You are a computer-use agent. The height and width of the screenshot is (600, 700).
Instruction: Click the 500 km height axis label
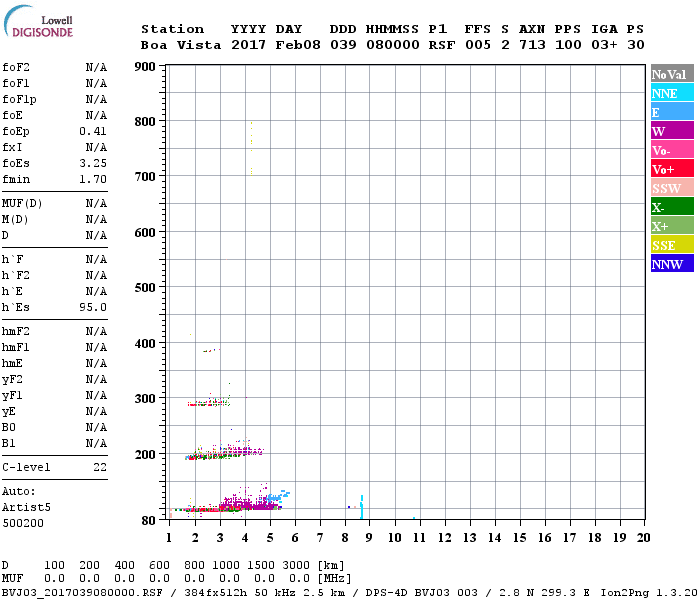pyautogui.click(x=145, y=288)
